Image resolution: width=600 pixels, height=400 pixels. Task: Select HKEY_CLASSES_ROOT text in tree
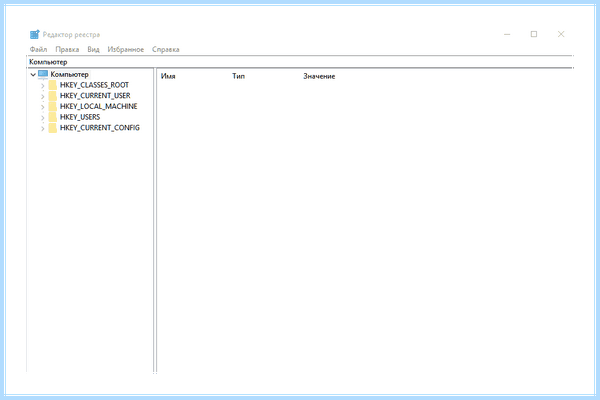[x=94, y=85]
